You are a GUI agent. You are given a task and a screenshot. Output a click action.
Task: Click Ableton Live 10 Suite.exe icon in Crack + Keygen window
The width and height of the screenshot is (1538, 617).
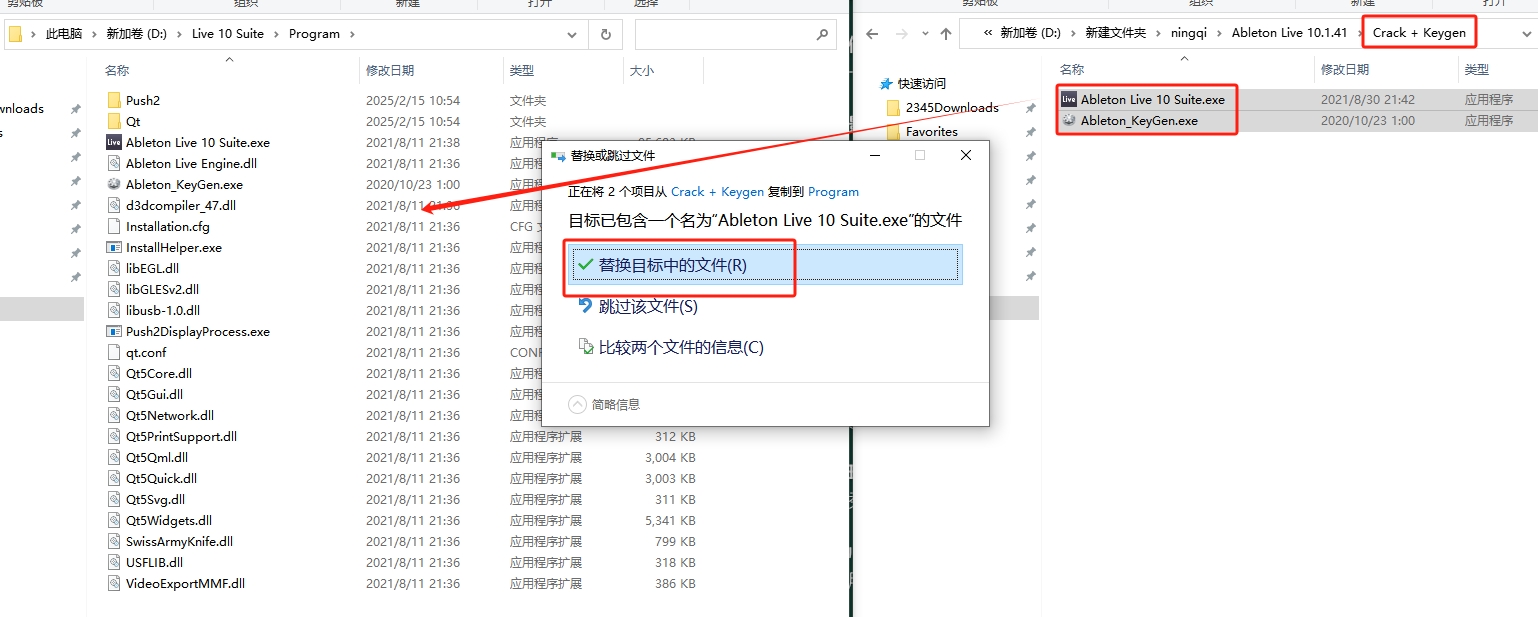pyautogui.click(x=1069, y=99)
